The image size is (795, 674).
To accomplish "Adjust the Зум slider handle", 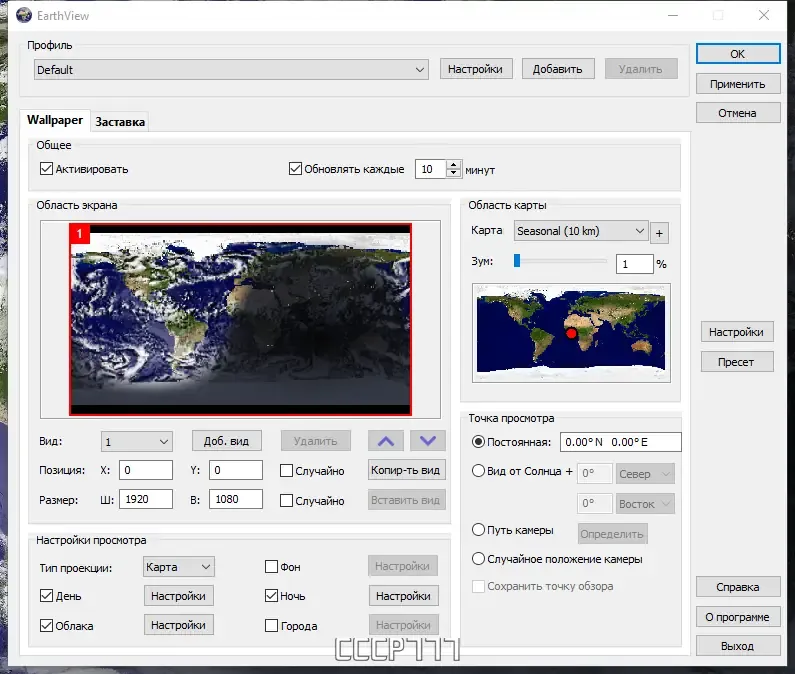I will coord(517,261).
